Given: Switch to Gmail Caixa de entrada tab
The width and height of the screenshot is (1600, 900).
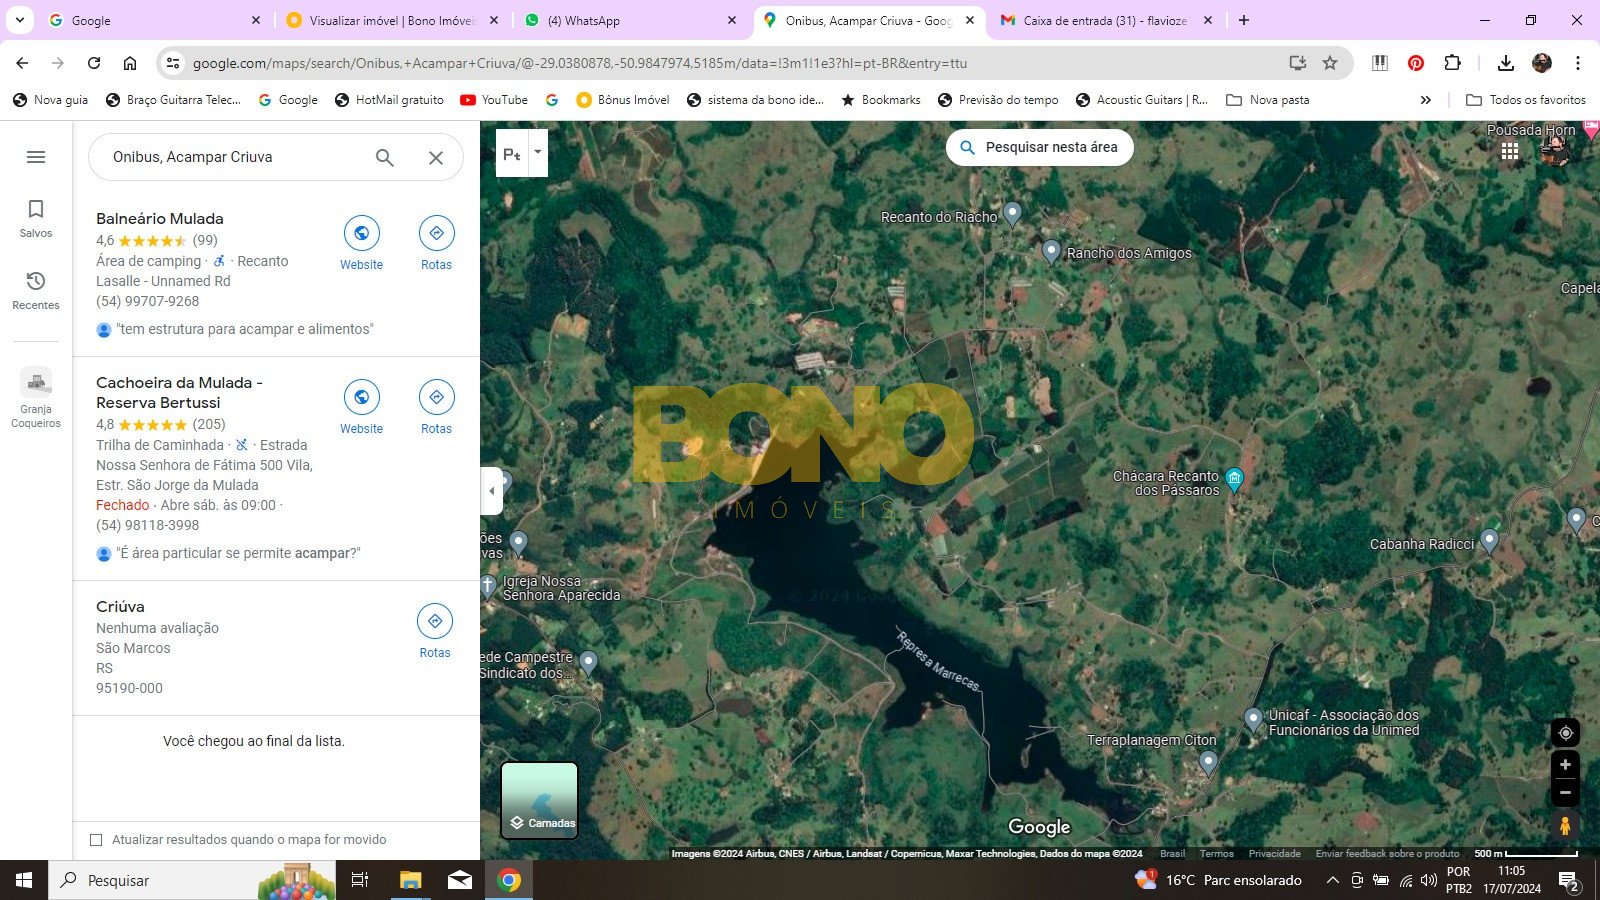Looking at the screenshot, I should pos(1105,20).
